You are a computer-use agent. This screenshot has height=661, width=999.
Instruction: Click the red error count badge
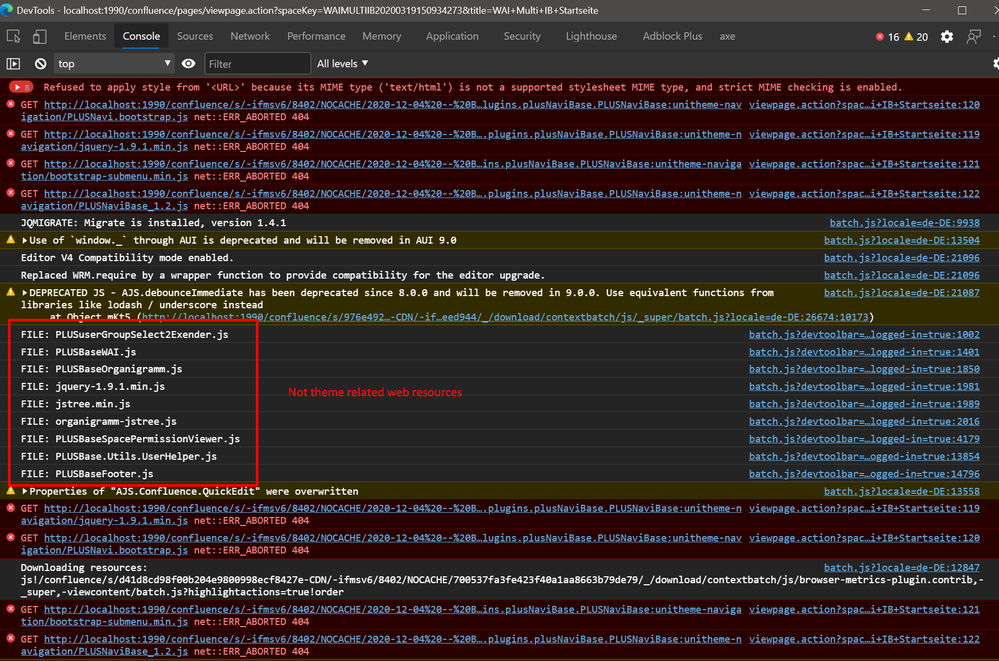[886, 37]
